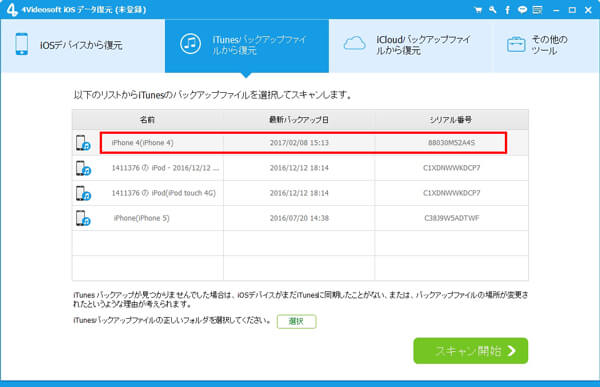
Task: Select the iPhone(iPhone 5) backup name
Action: click(x=142, y=218)
